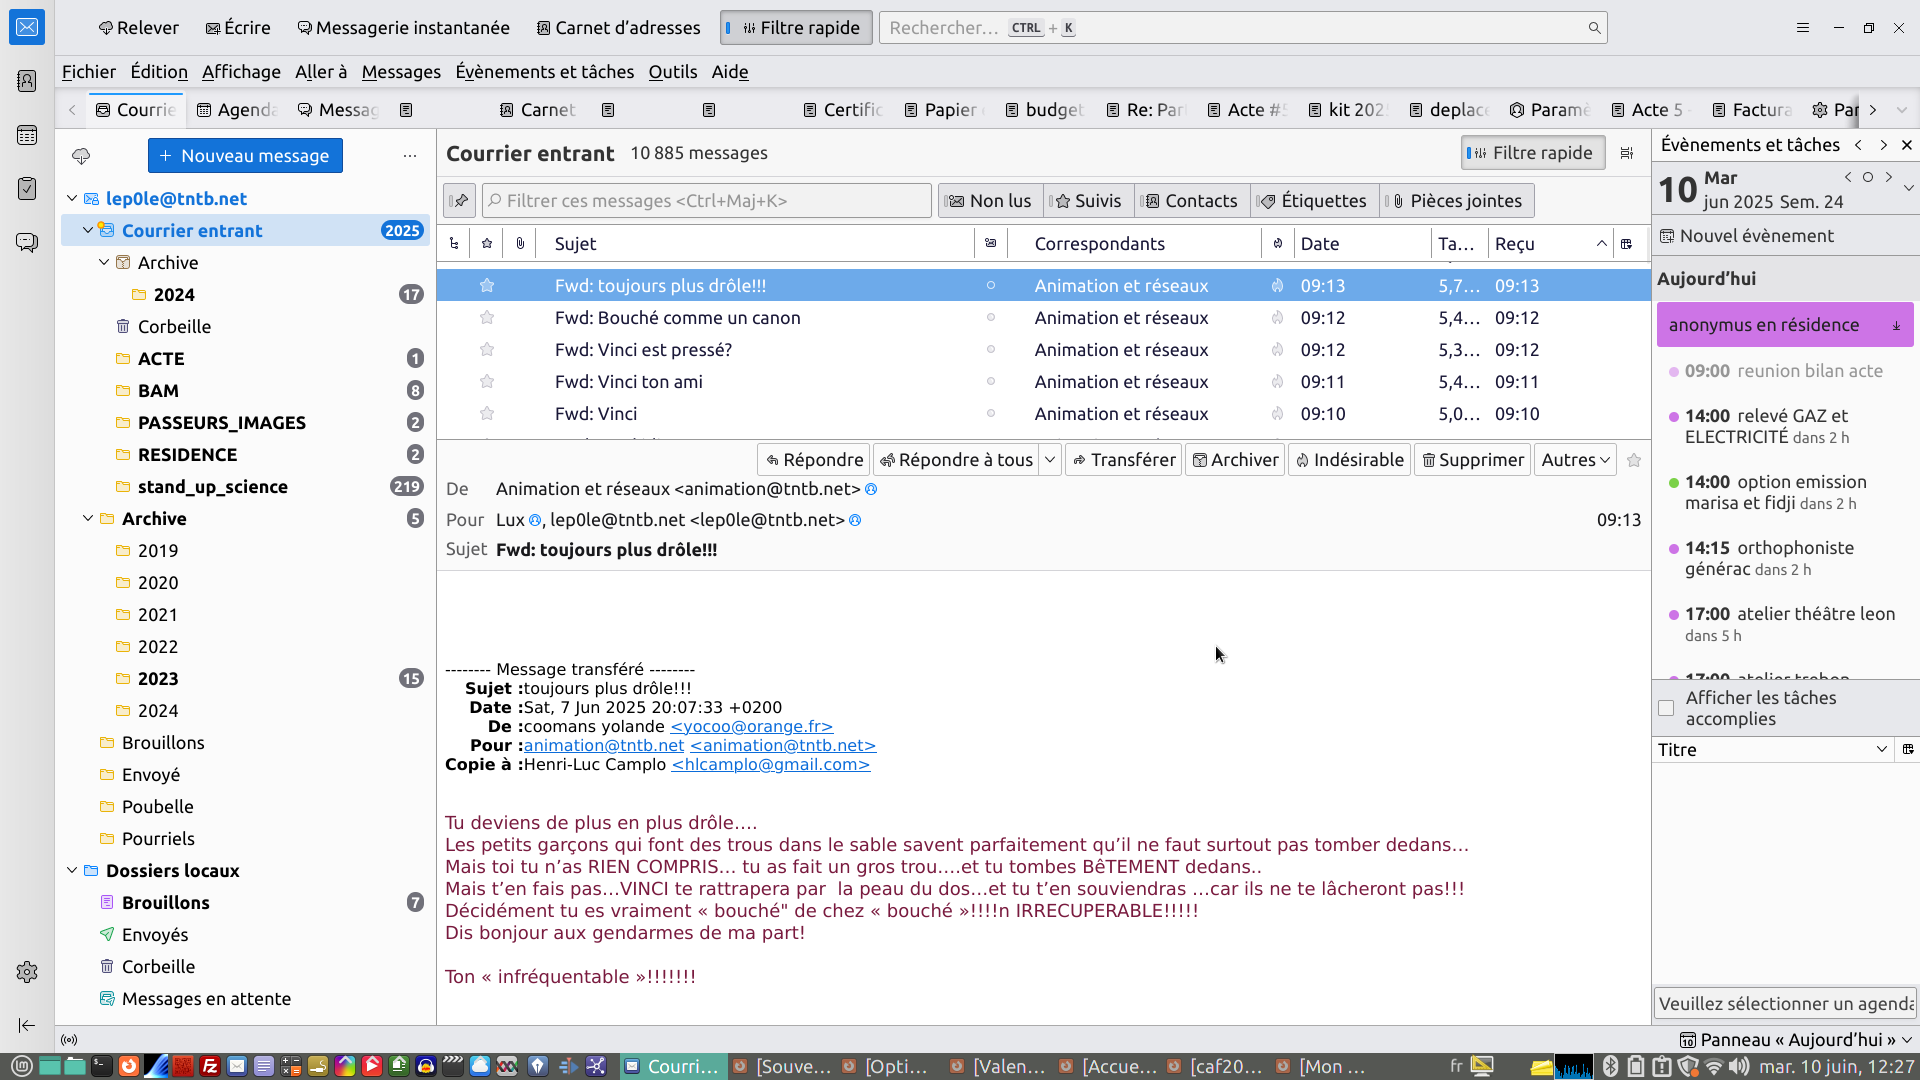Open the Chat space icon
The image size is (1920, 1080).
coord(27,243)
